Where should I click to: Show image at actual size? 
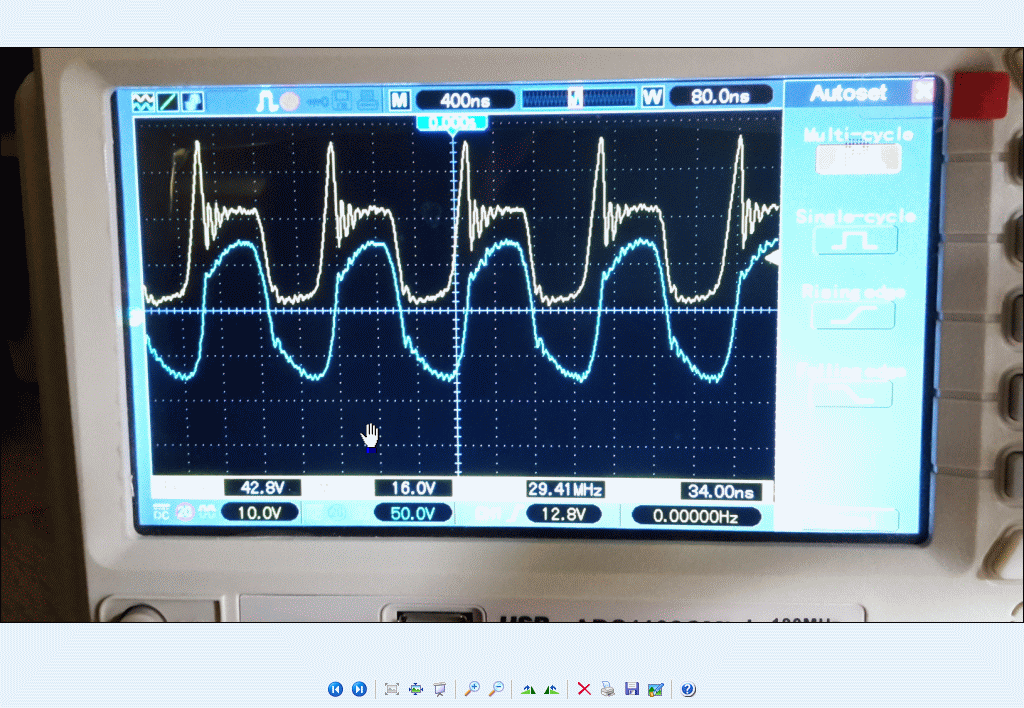coord(416,689)
